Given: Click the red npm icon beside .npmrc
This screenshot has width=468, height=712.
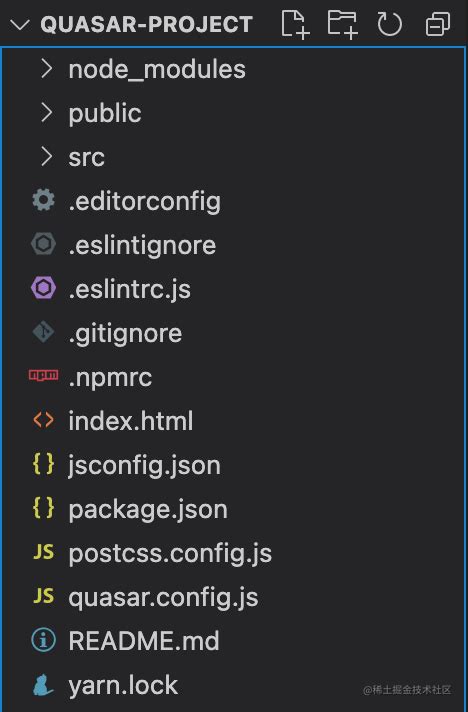Looking at the screenshot, I should pyautogui.click(x=44, y=376).
